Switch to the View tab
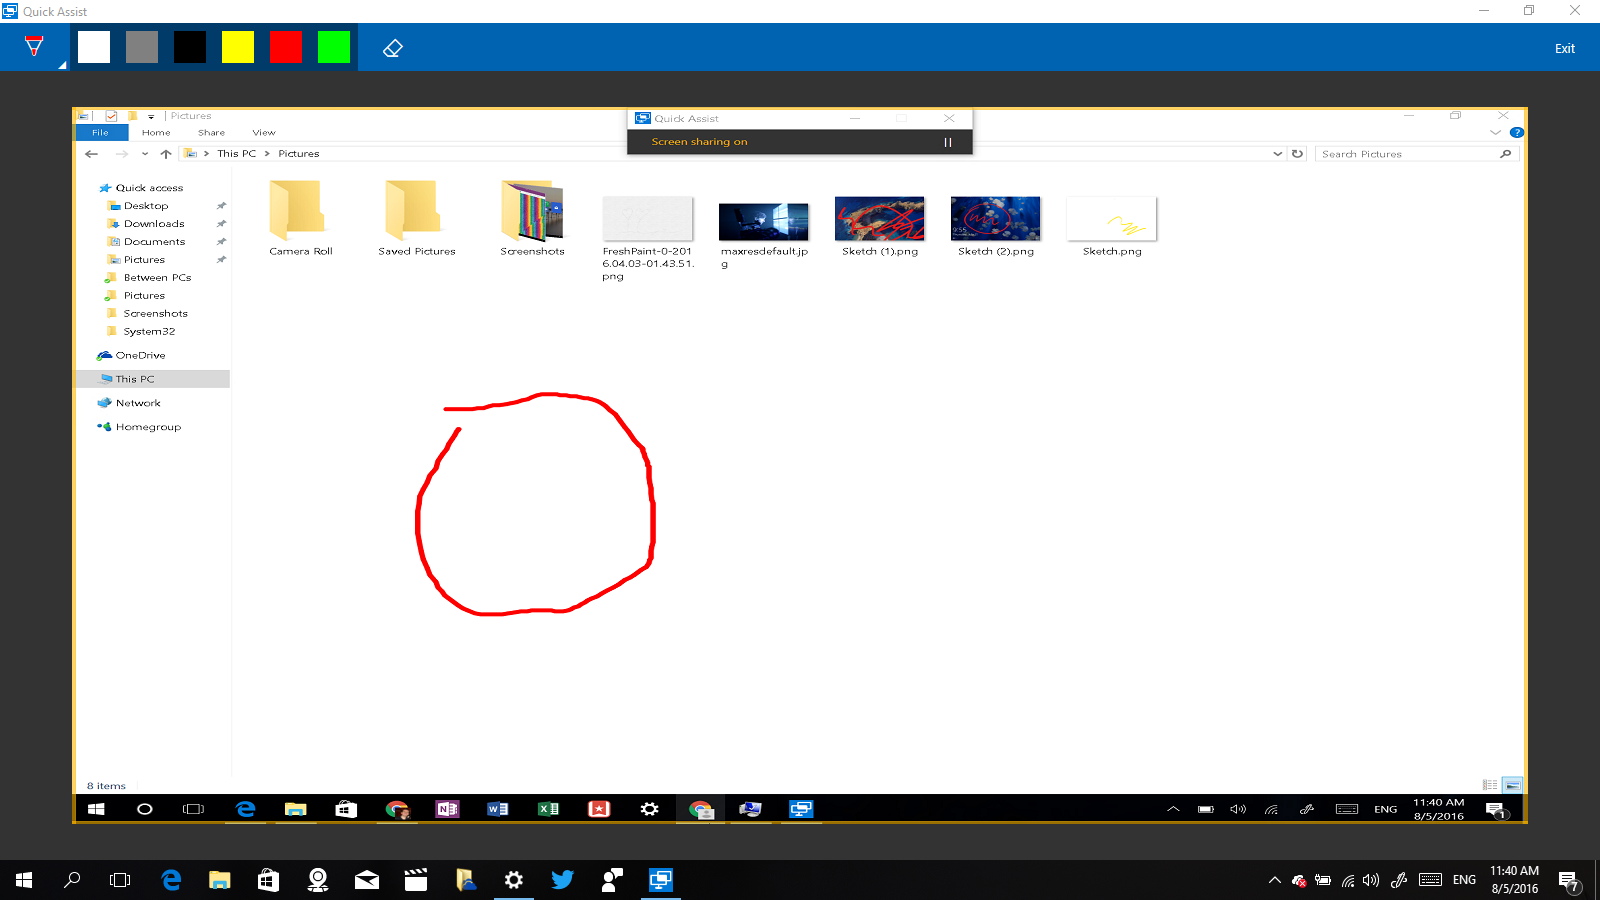This screenshot has width=1600, height=900. [x=263, y=131]
